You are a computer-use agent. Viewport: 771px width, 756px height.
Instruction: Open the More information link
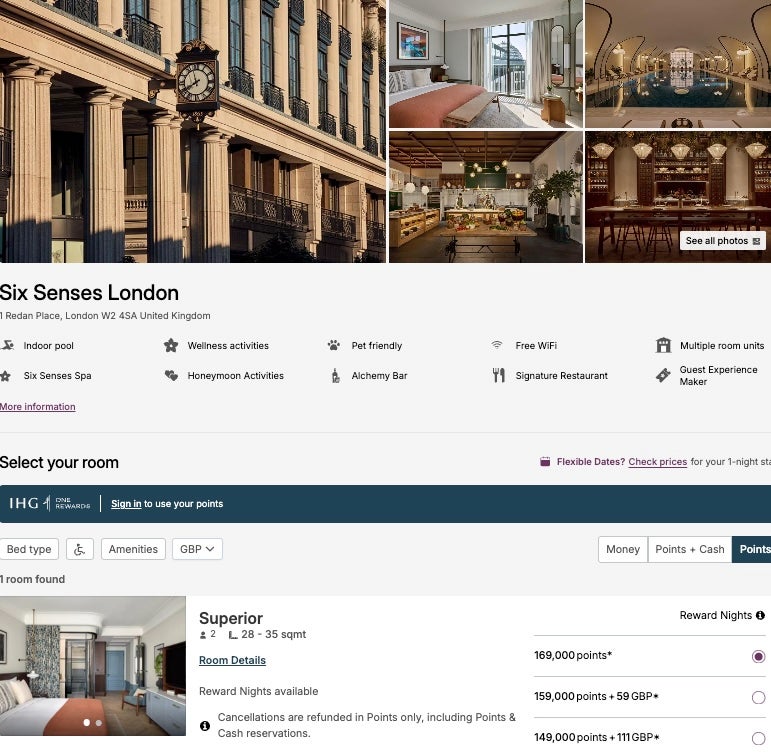[38, 407]
